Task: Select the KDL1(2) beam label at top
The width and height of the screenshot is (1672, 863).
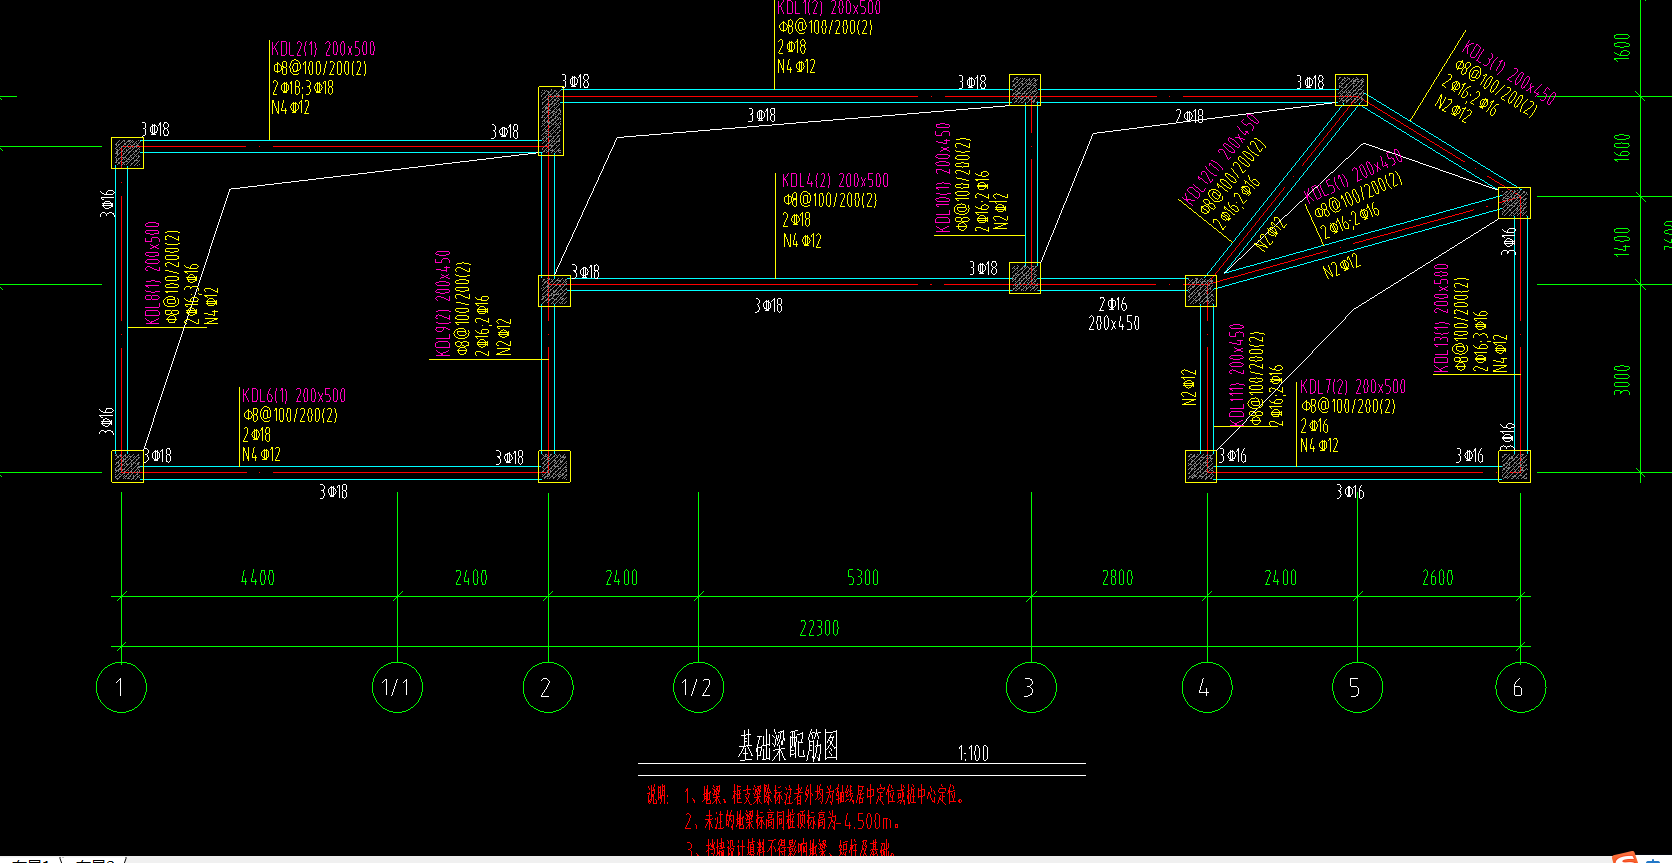Action: point(829,7)
